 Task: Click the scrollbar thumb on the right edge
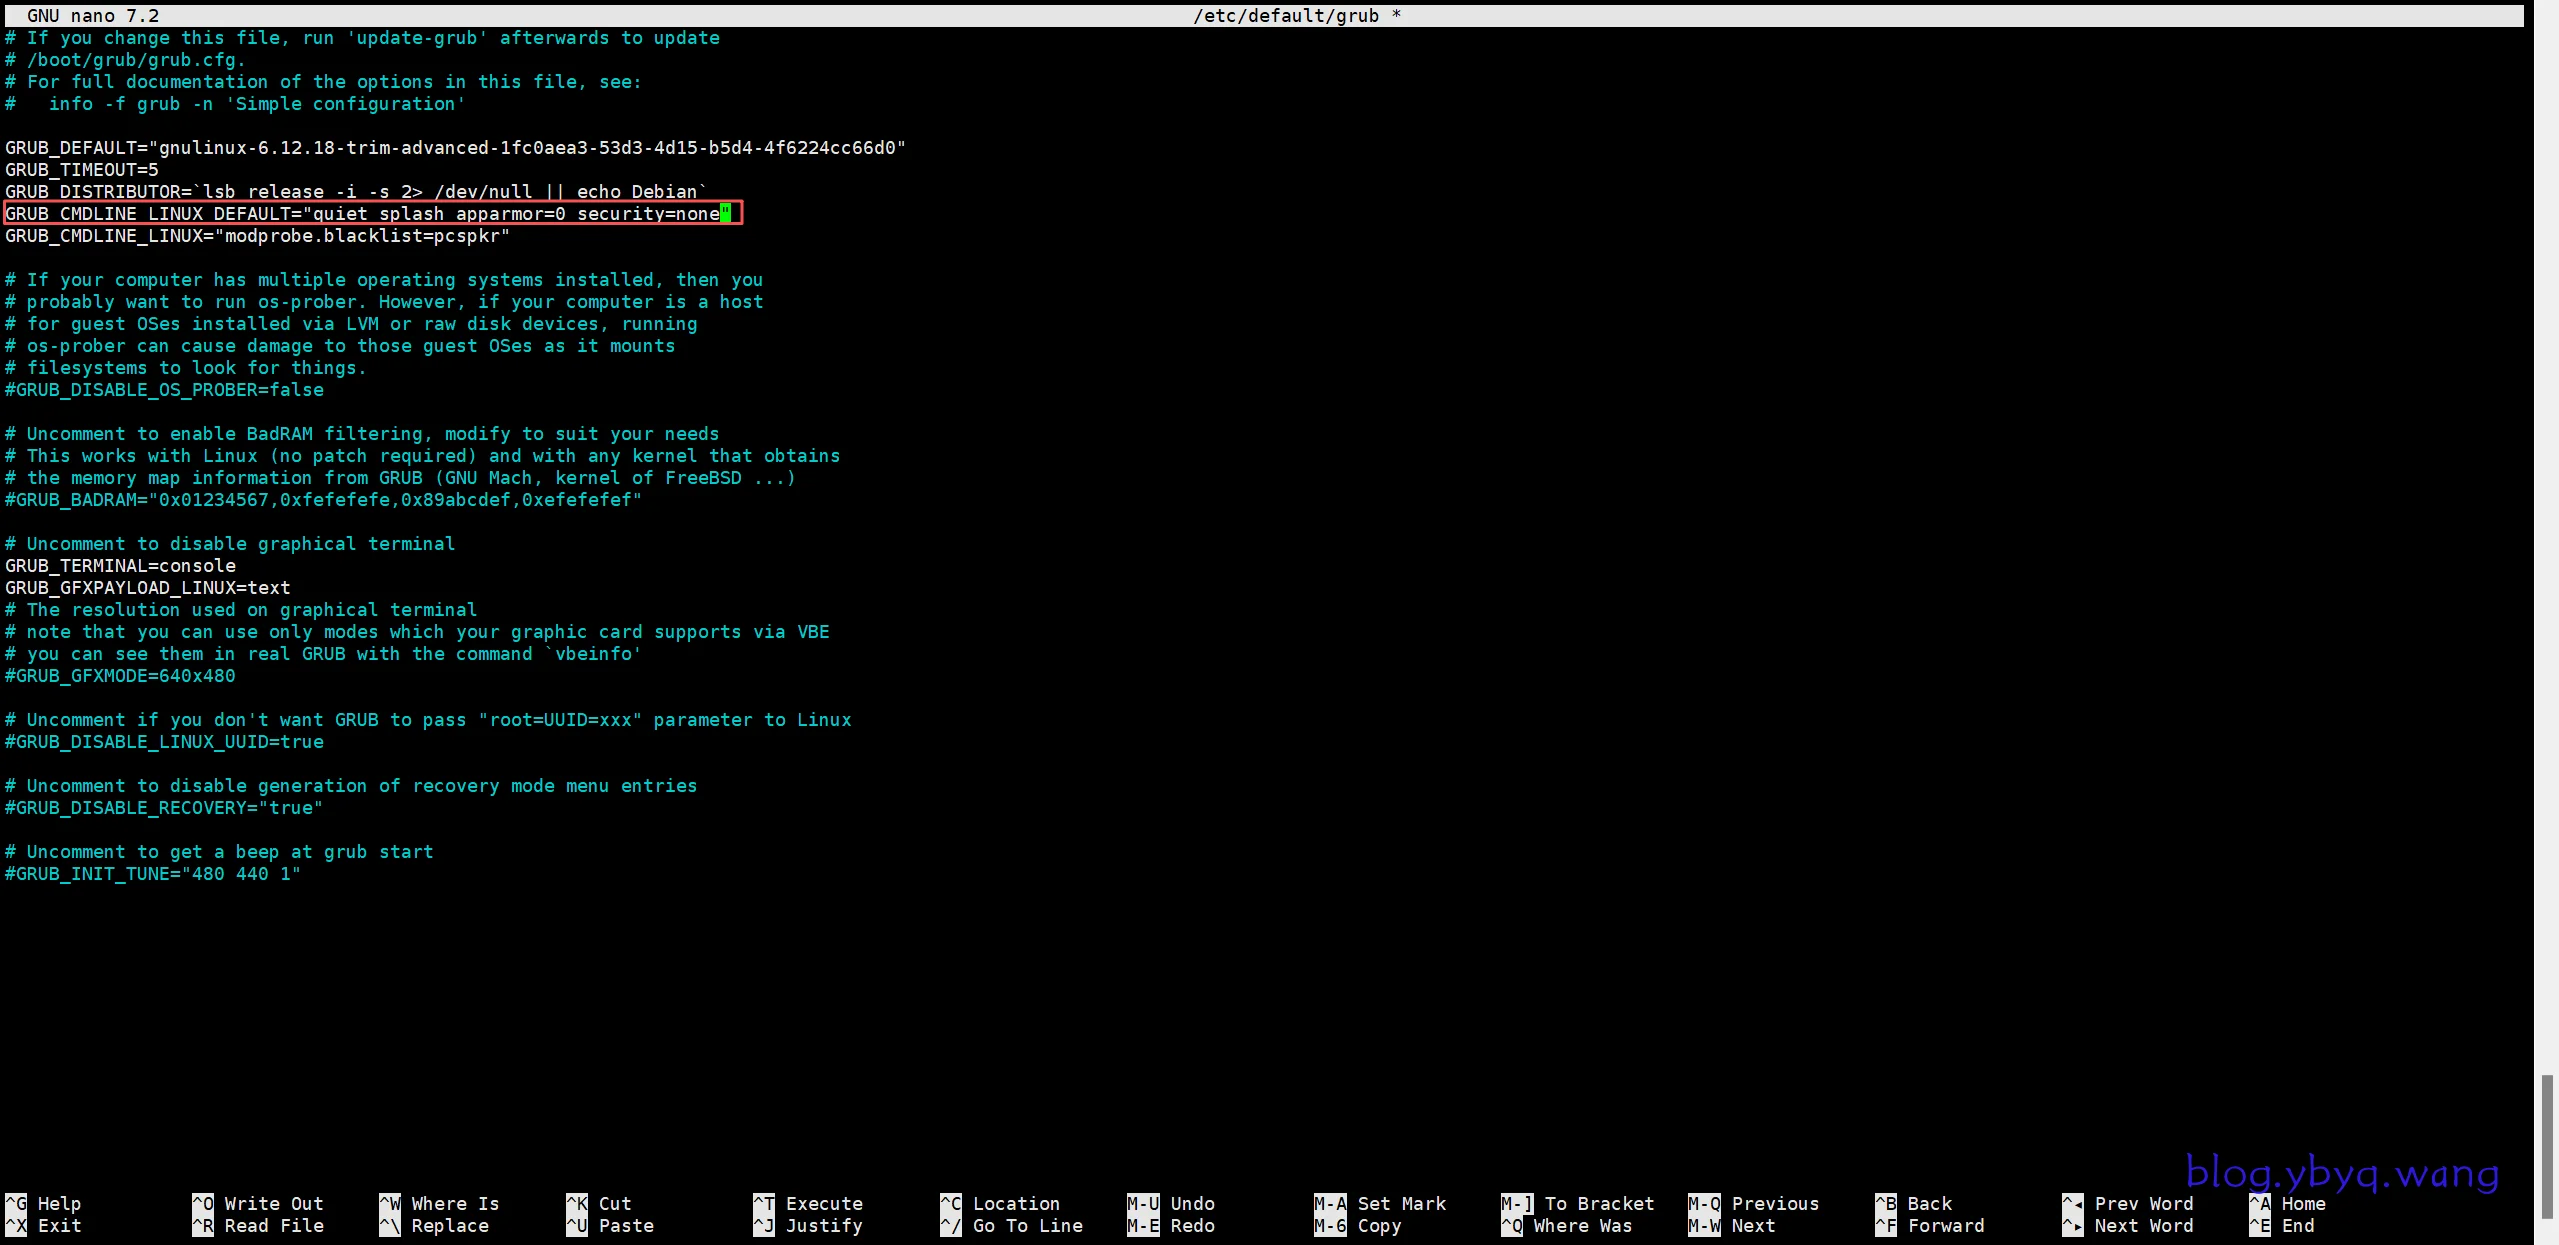tap(2546, 1146)
